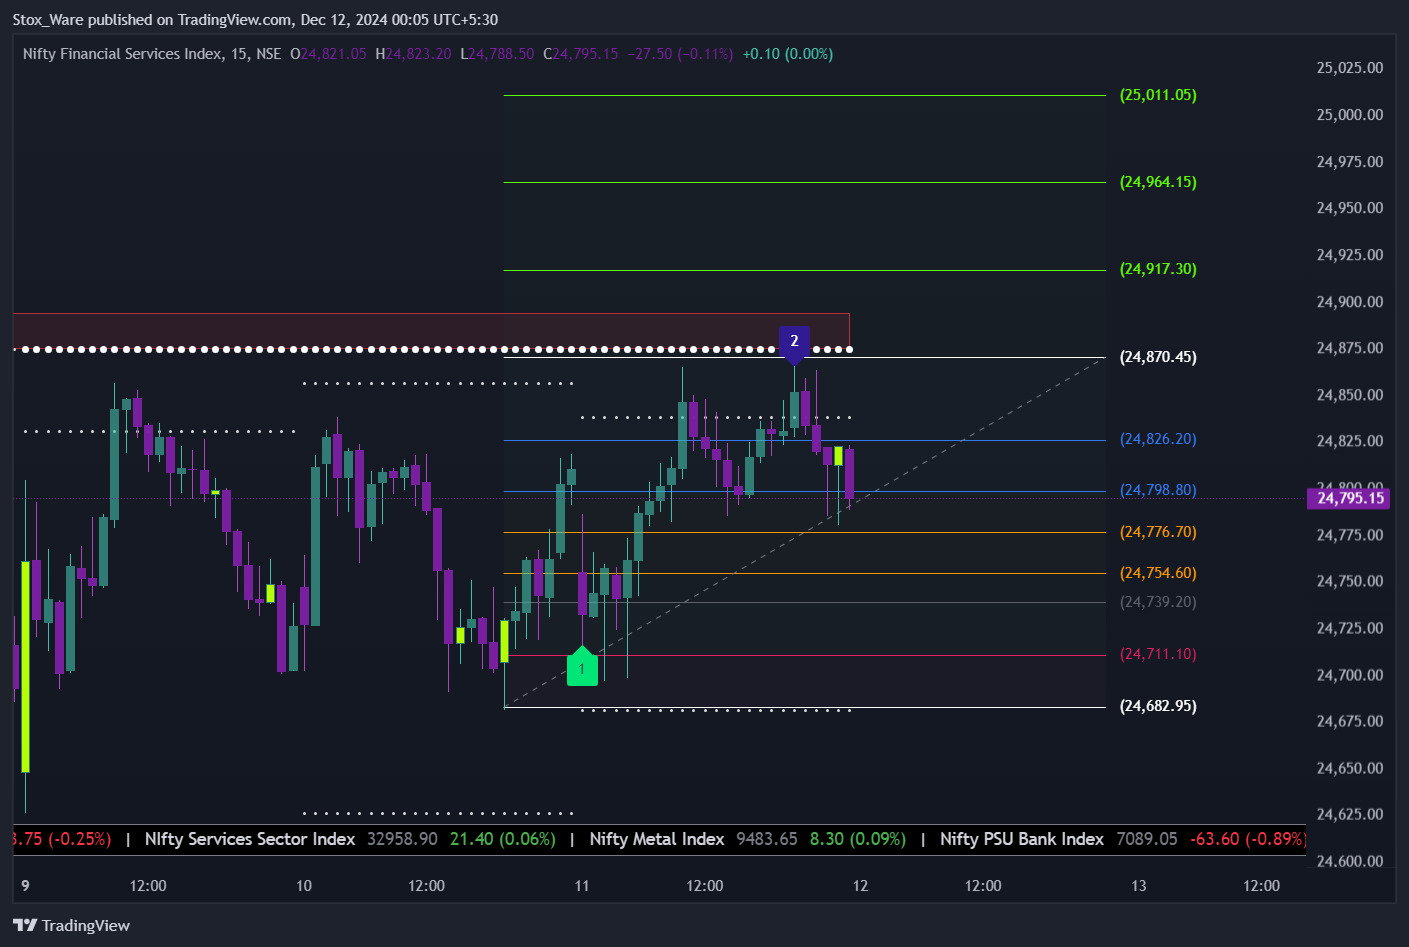Click the 24,850.00 price axis label
Image resolution: width=1409 pixels, height=947 pixels.
(1350, 395)
